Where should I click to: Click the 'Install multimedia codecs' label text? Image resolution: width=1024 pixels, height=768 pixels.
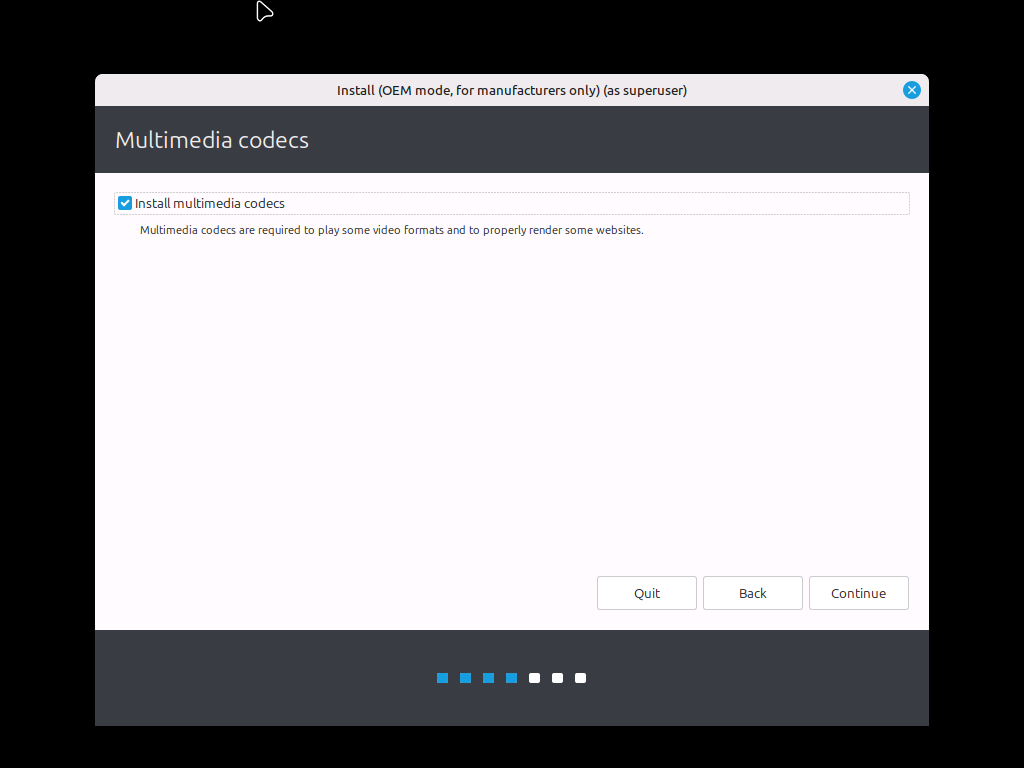click(x=210, y=203)
